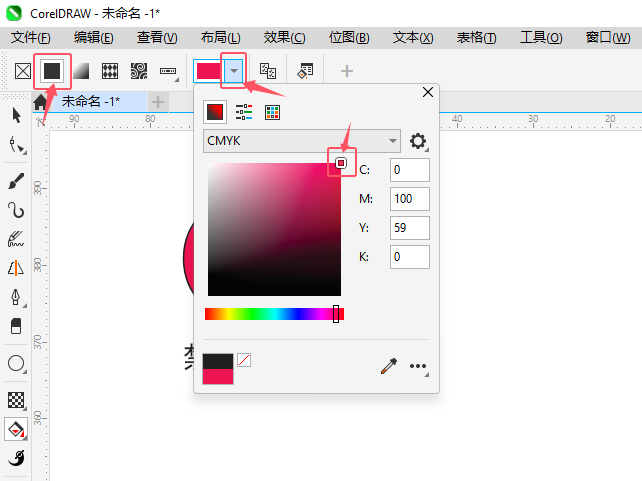Click the plus button on property bar

347,71
